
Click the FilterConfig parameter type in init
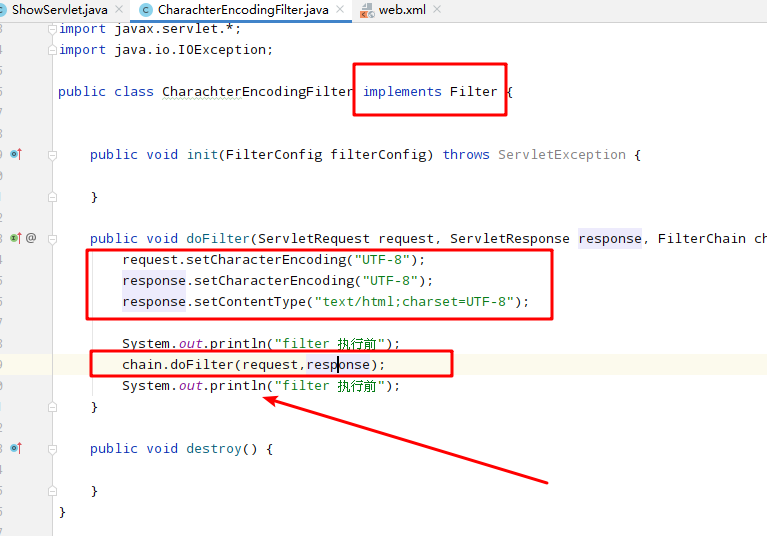[274, 155]
